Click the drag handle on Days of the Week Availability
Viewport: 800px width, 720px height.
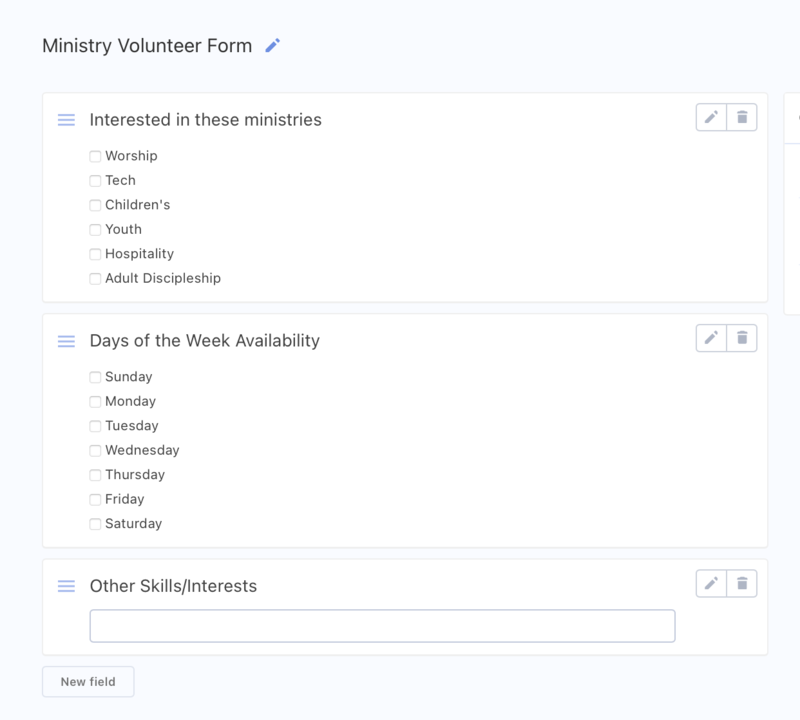[66, 340]
